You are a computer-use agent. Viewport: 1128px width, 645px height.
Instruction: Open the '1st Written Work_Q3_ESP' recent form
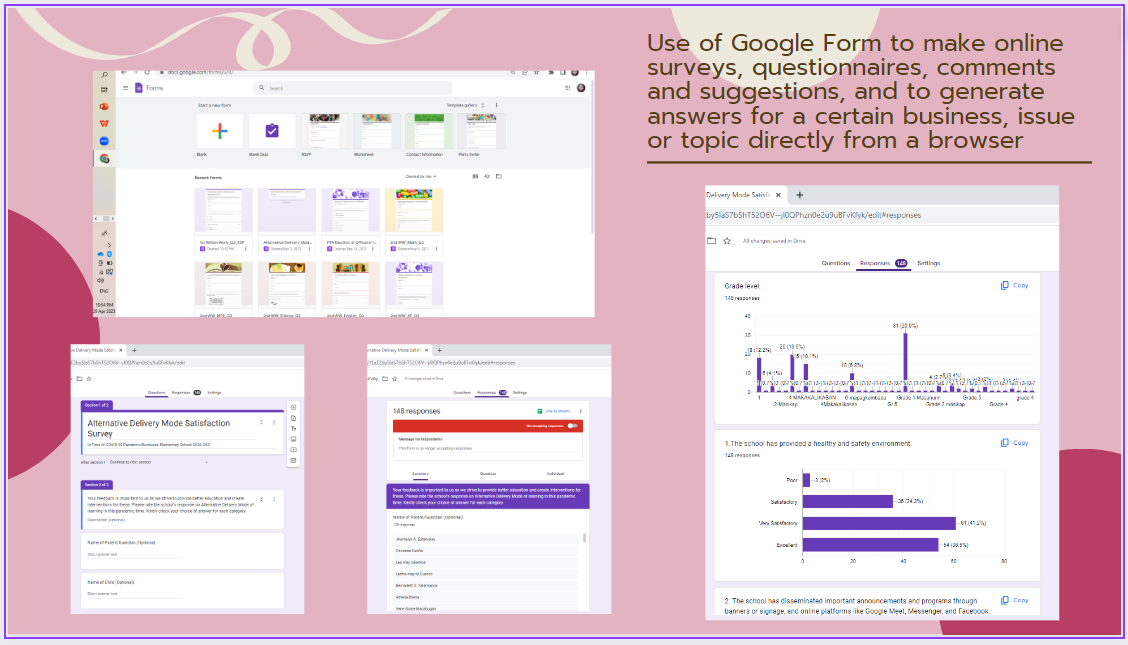tap(224, 221)
